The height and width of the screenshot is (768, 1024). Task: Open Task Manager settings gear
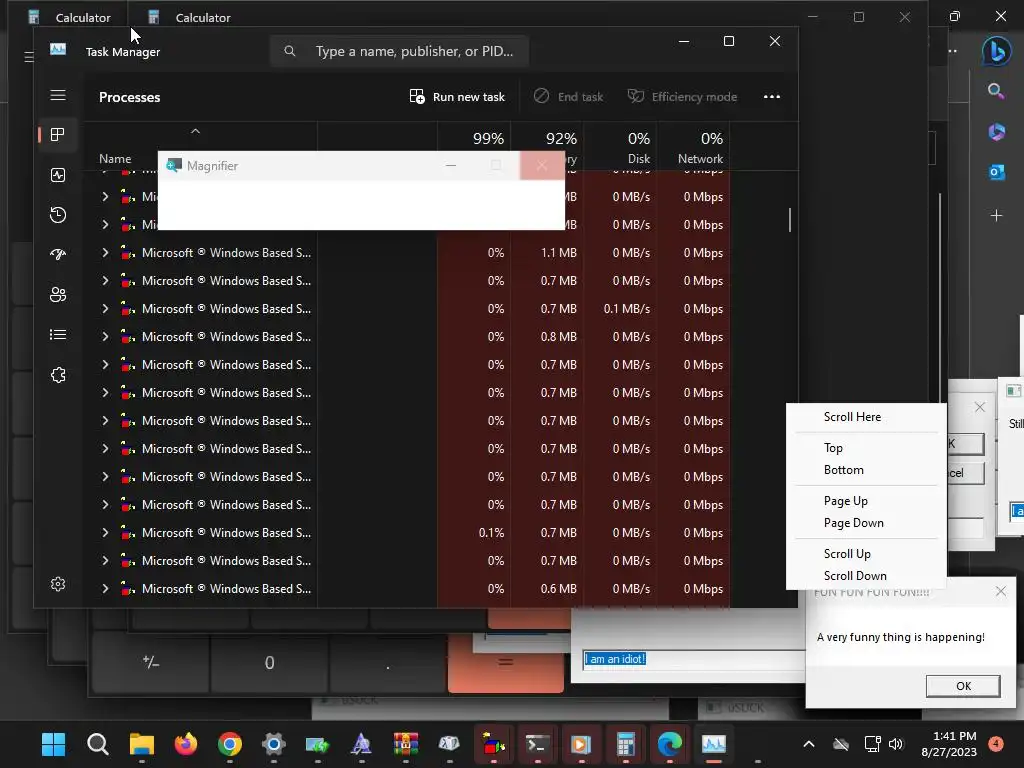pyautogui.click(x=58, y=584)
